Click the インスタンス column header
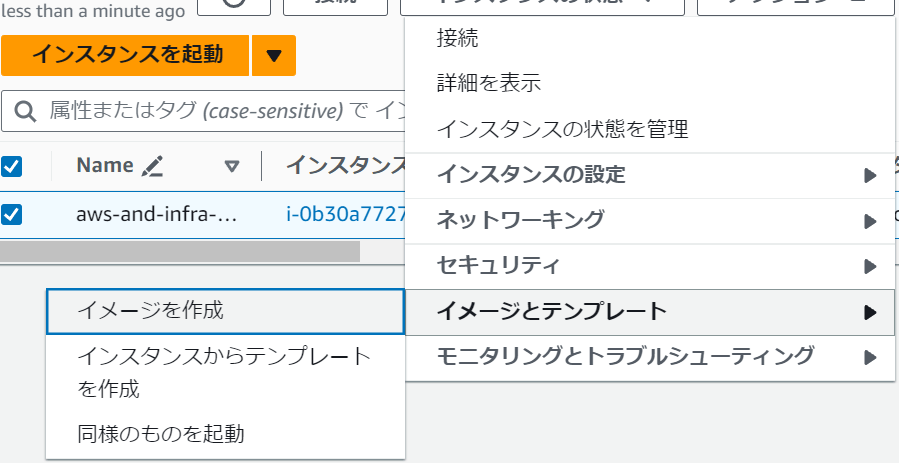This screenshot has width=899, height=463. (x=346, y=166)
